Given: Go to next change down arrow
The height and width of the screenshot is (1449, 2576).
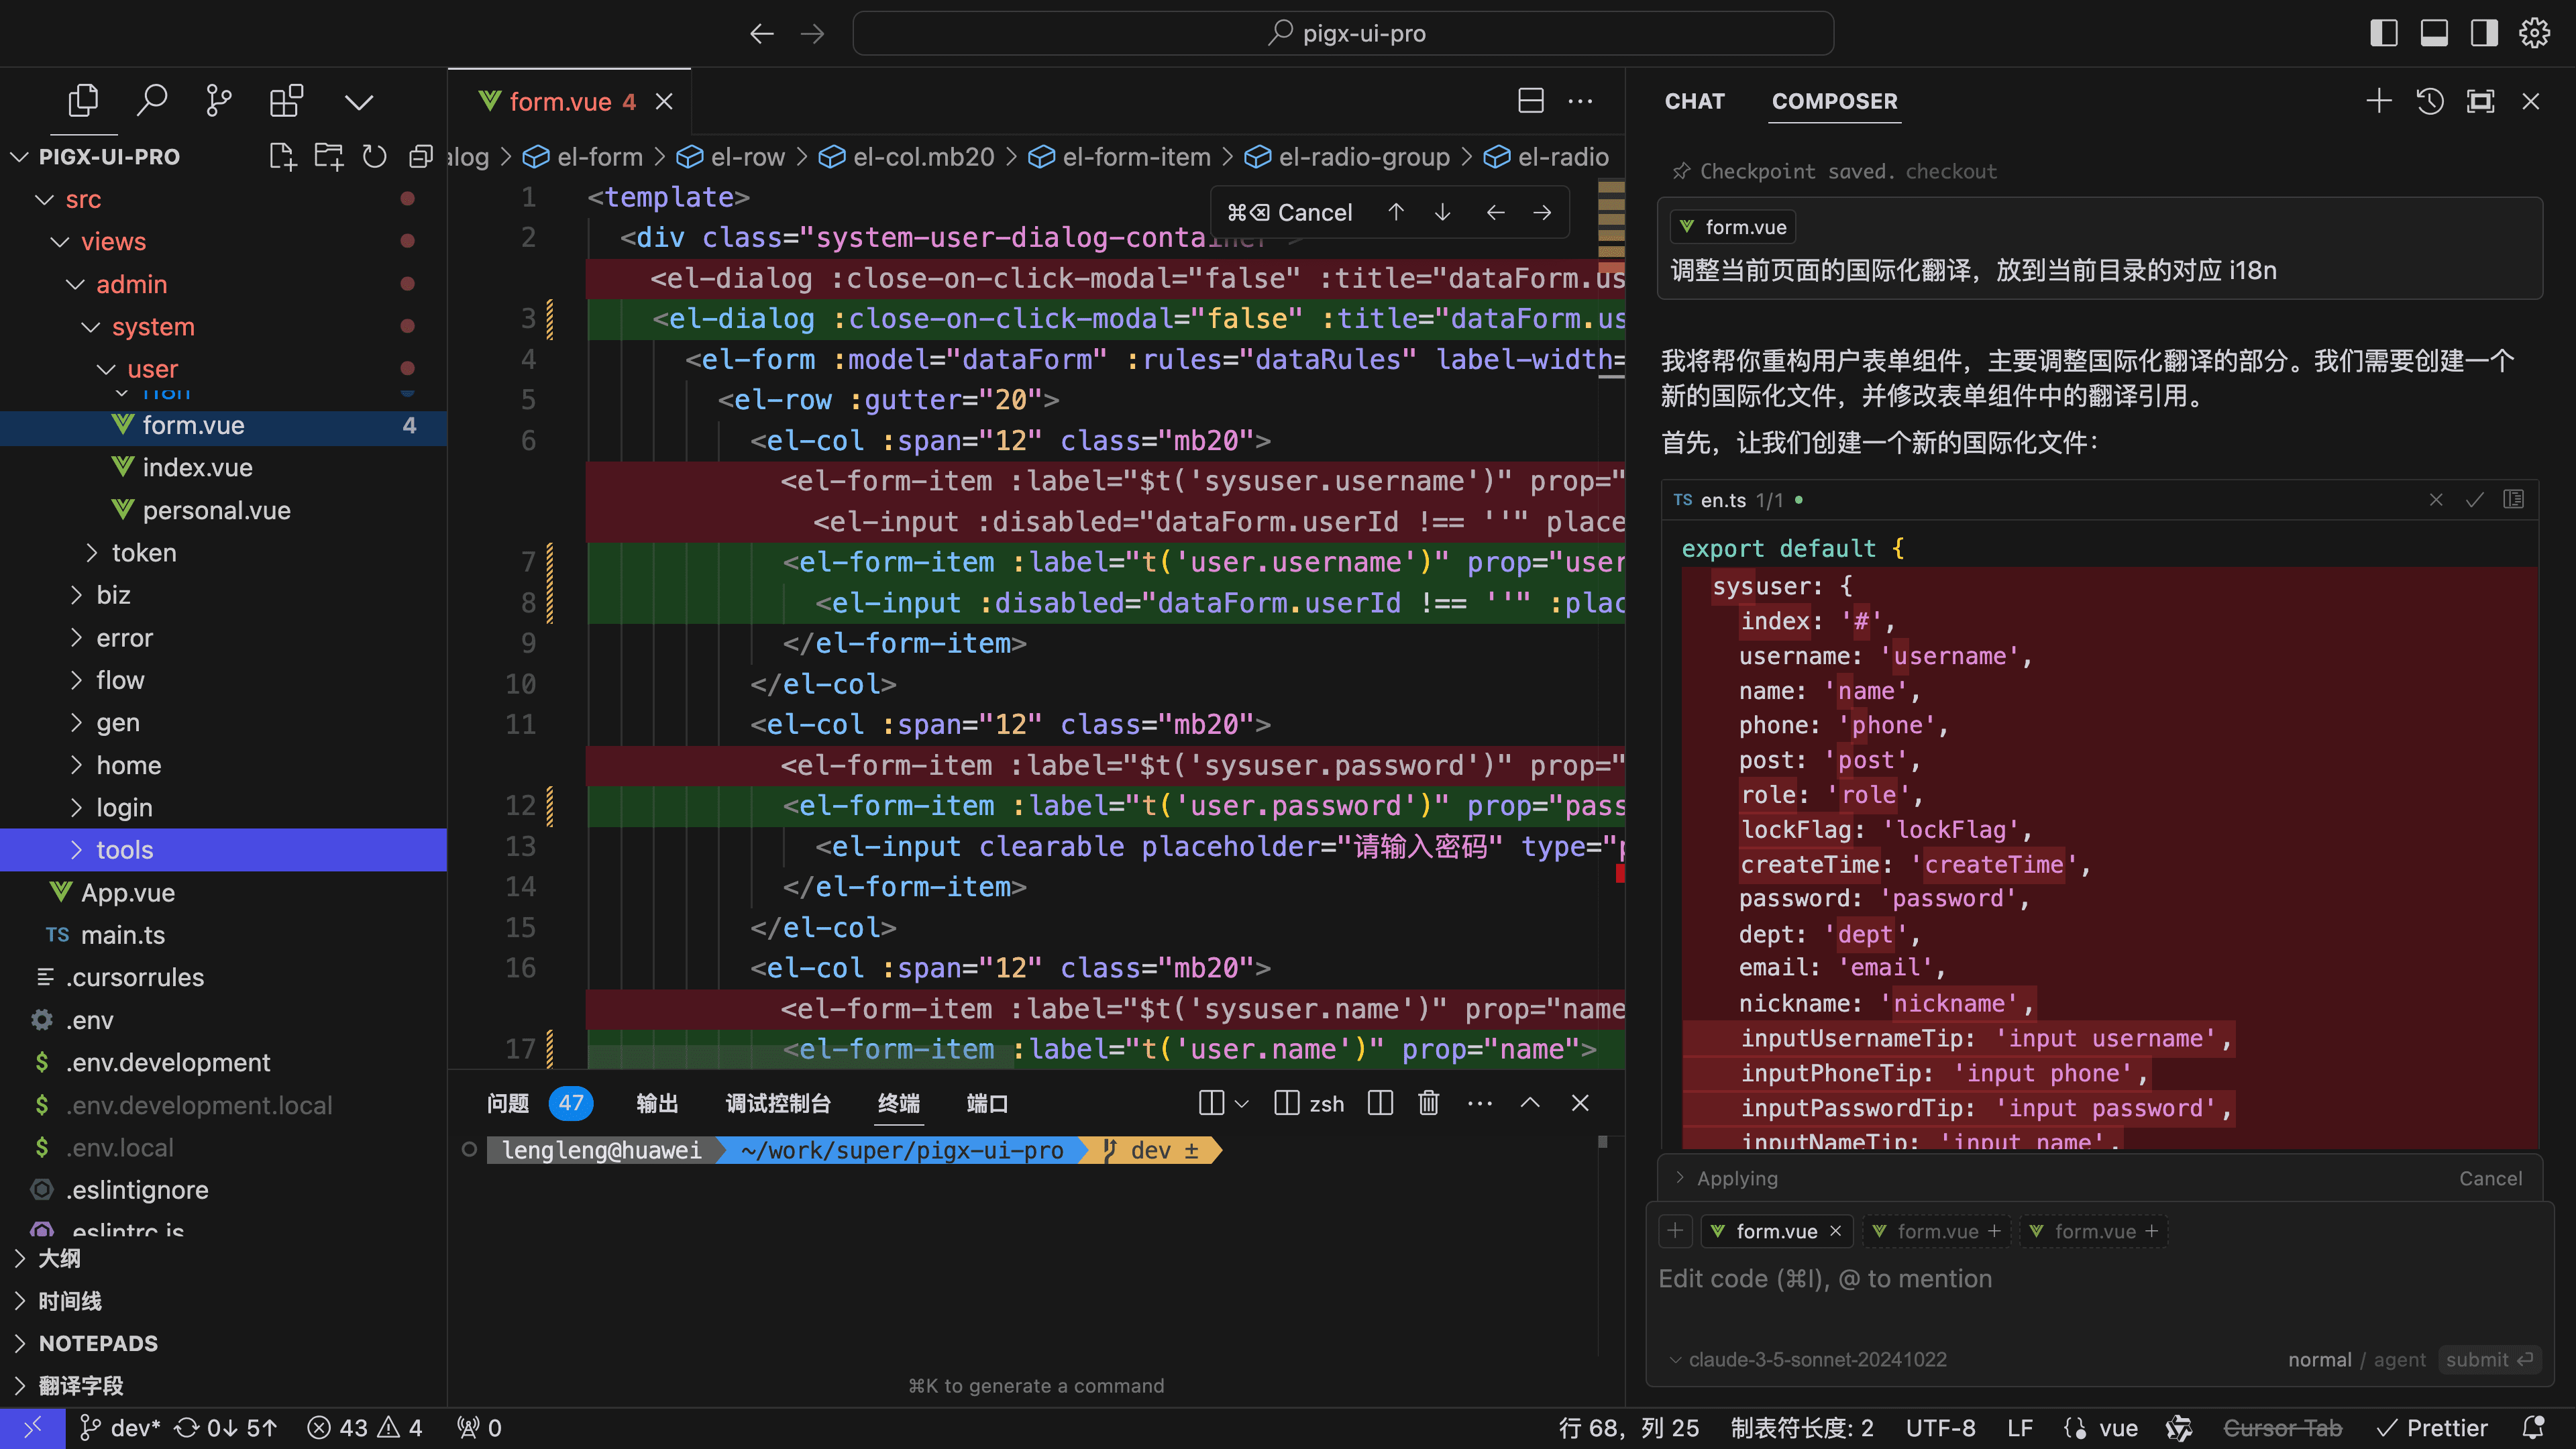Looking at the screenshot, I should tap(1442, 212).
